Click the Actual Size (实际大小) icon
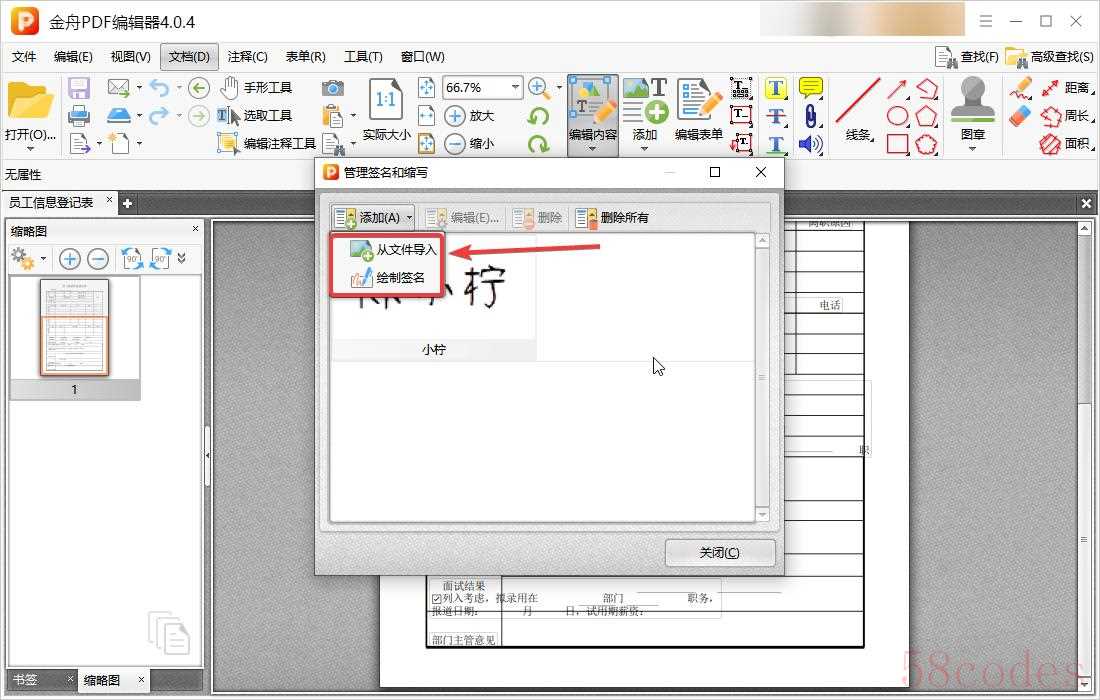1100x700 pixels. 386,110
